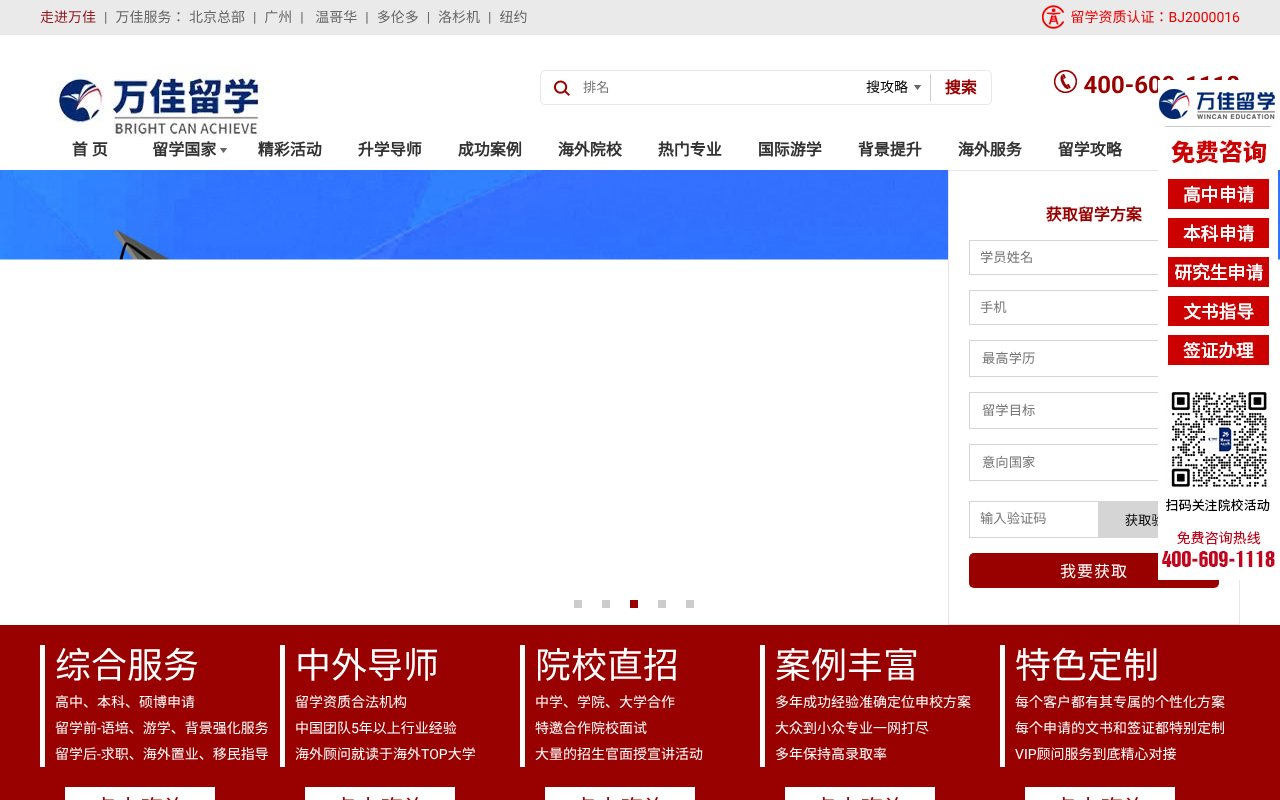This screenshot has height=800, width=1280.
Task: Open the 成功案例 nav item
Action: point(489,149)
